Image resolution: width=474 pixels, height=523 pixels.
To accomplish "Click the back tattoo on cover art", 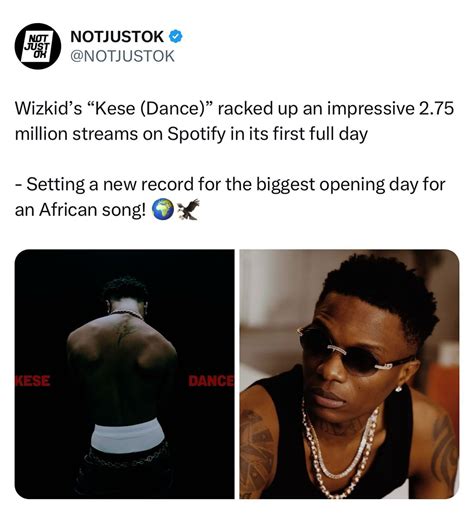I will (124, 329).
